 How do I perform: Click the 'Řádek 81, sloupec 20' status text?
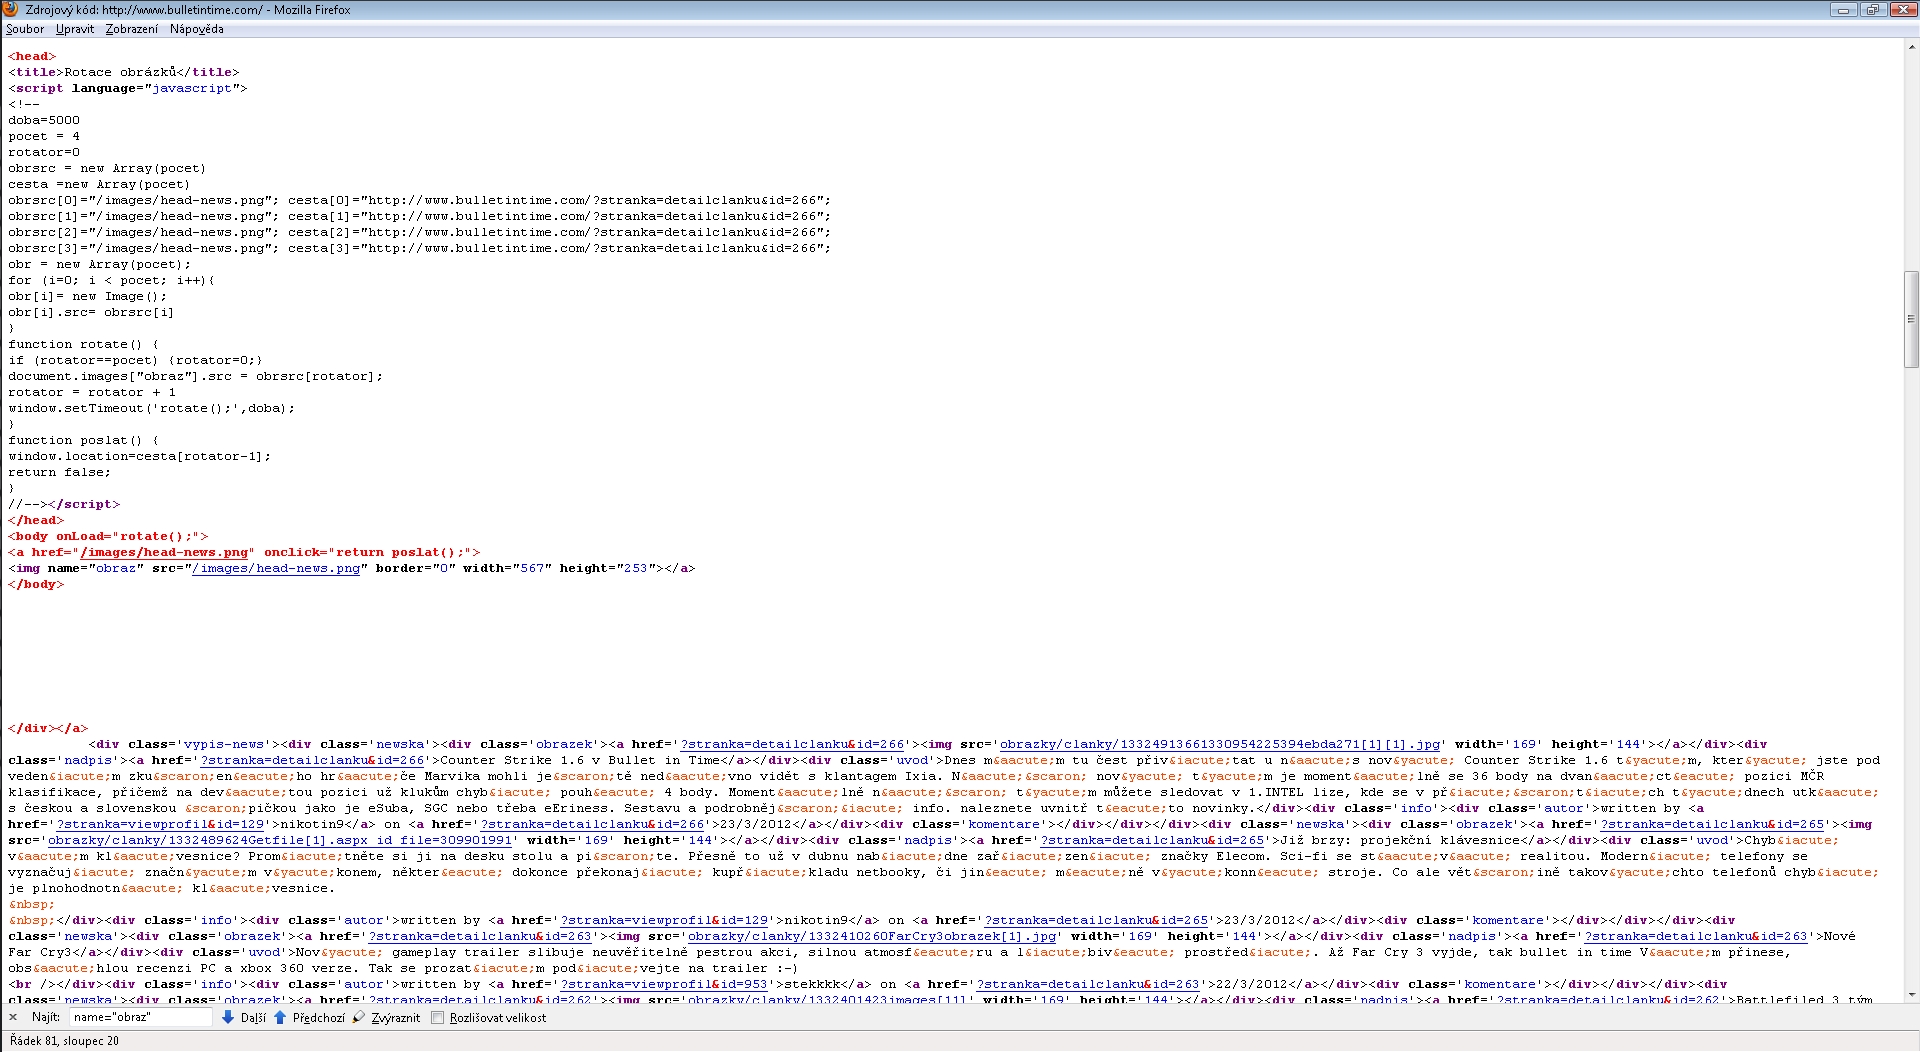pos(65,1041)
